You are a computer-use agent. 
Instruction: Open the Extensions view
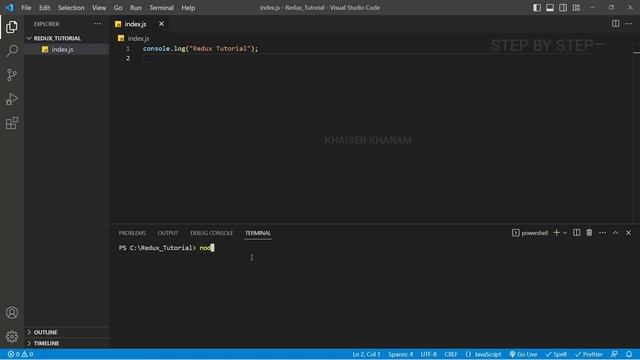pos(12,123)
